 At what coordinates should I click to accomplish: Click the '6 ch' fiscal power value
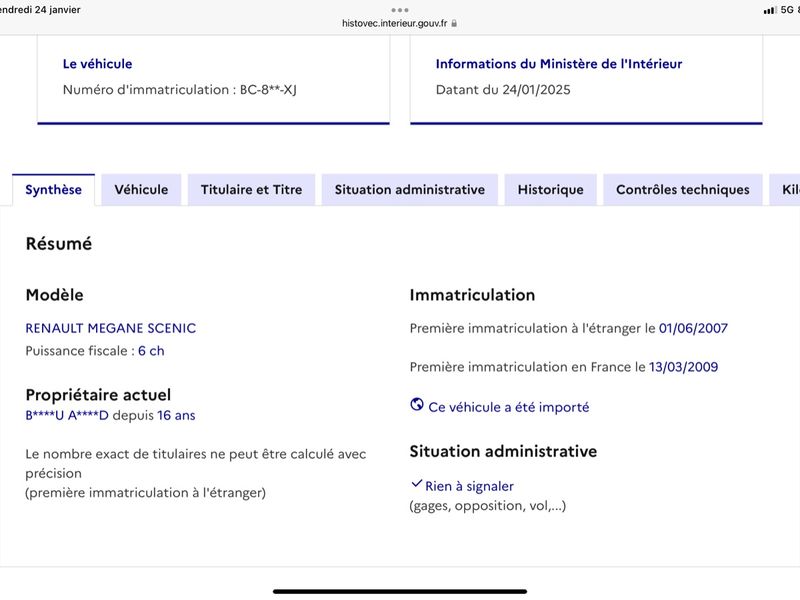pyautogui.click(x=151, y=351)
